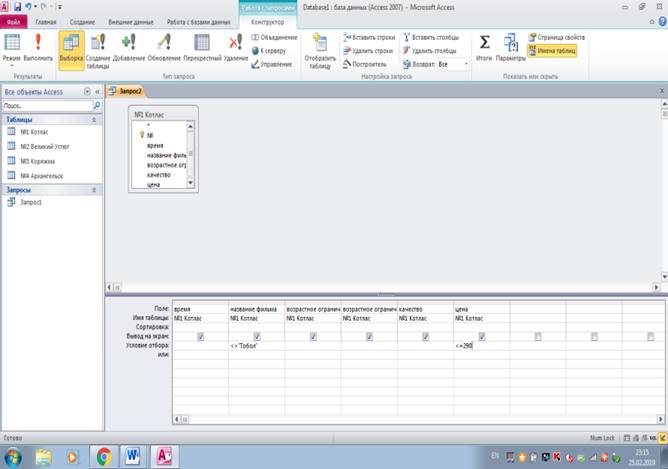
Task: Click the Undo quick access icon
Action: pos(29,7)
